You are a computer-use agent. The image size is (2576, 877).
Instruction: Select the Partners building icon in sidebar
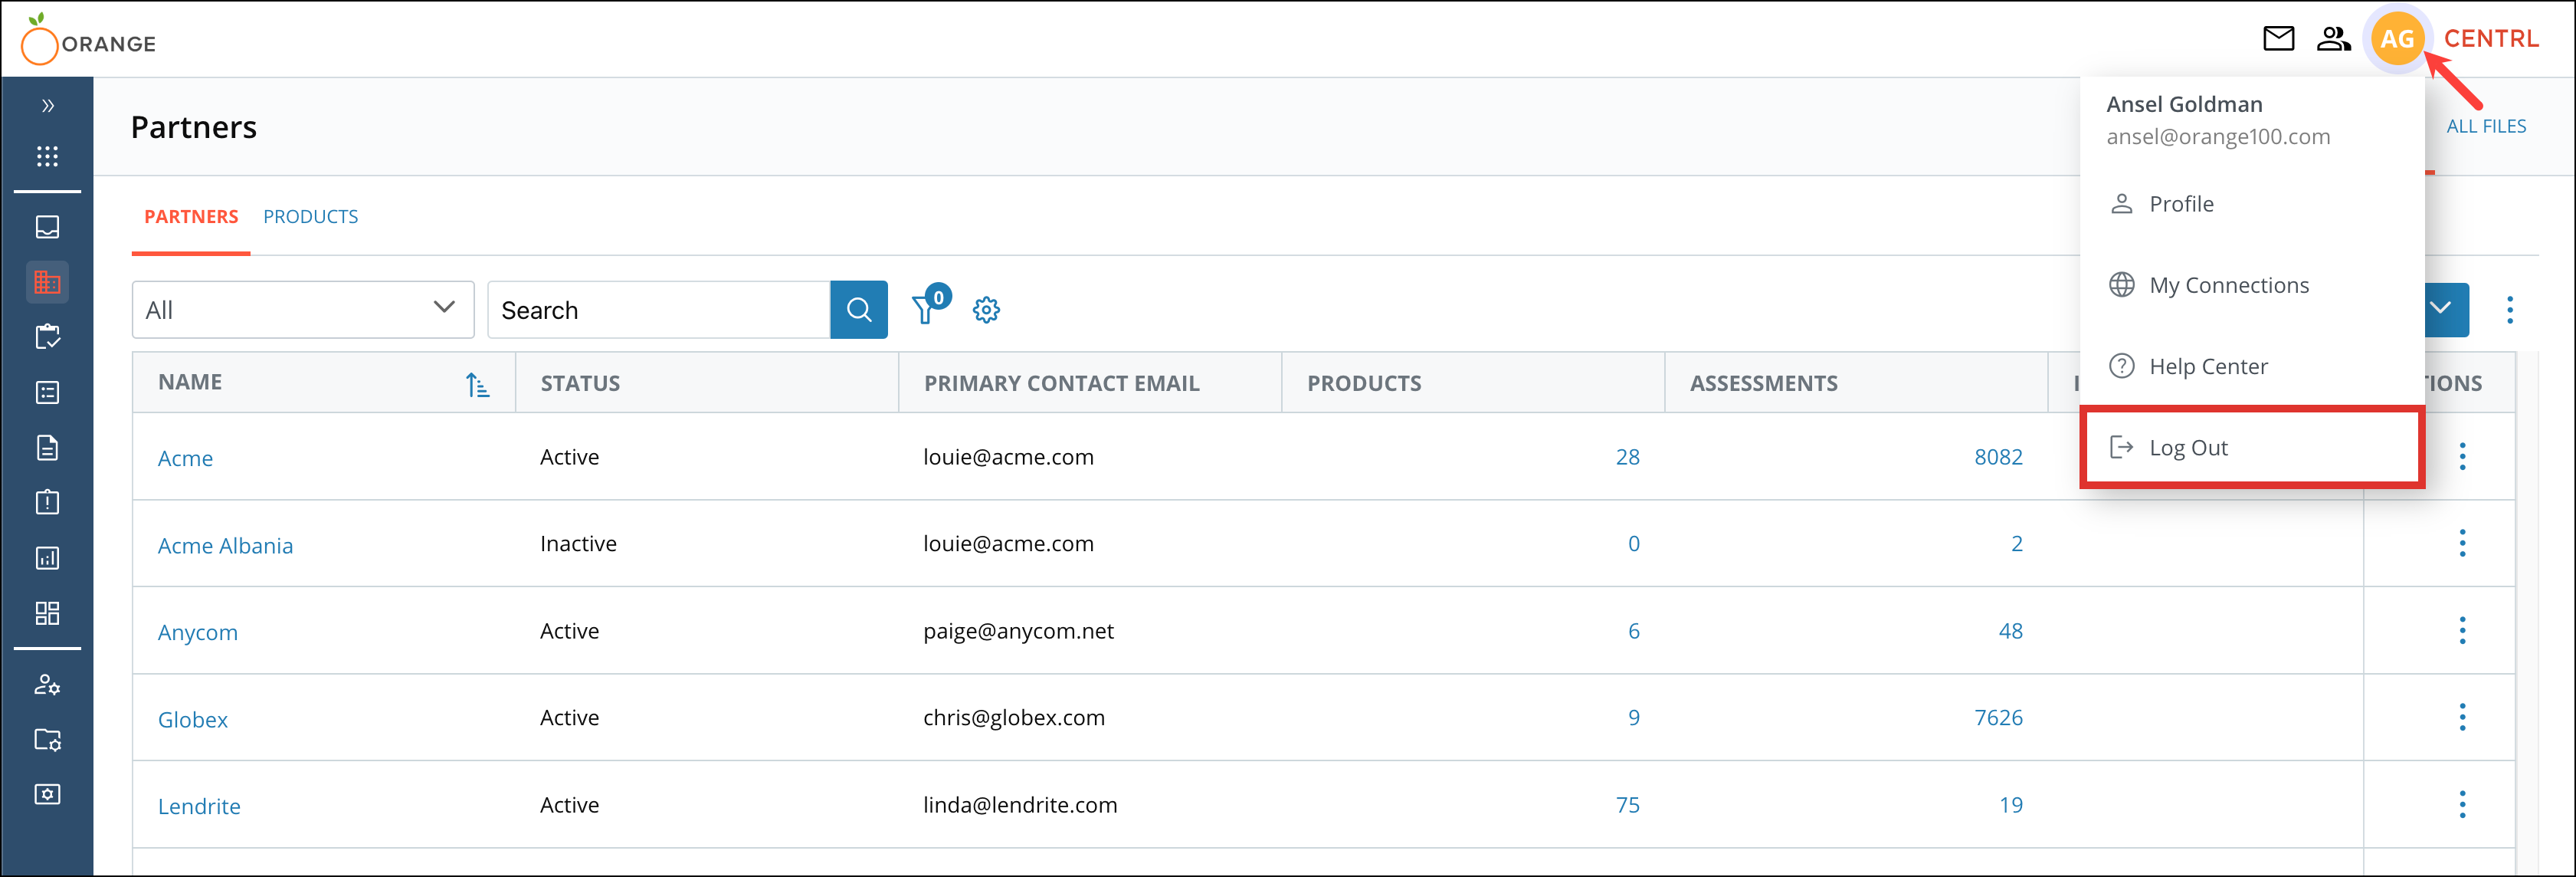pyautogui.click(x=47, y=282)
